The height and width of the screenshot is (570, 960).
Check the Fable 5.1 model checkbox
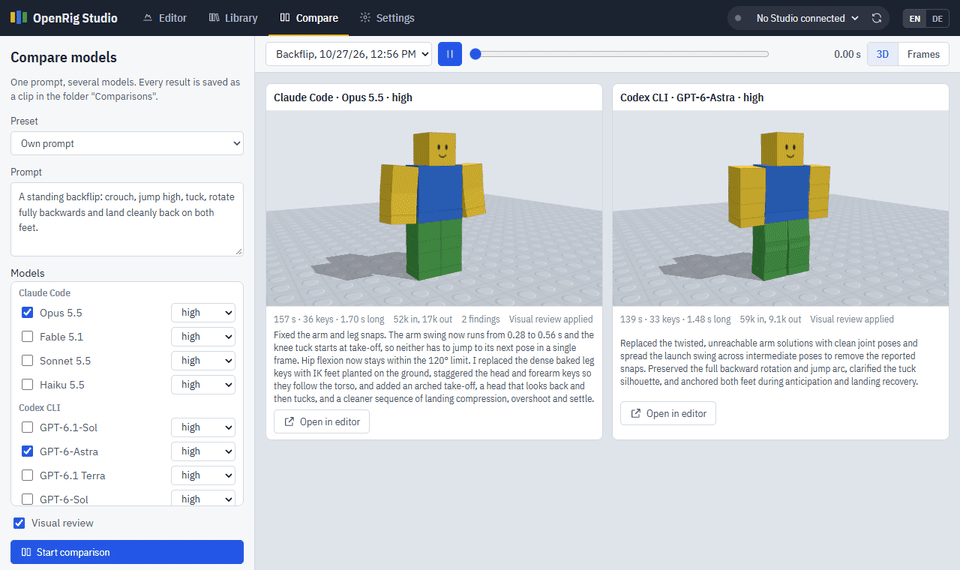(x=27, y=336)
